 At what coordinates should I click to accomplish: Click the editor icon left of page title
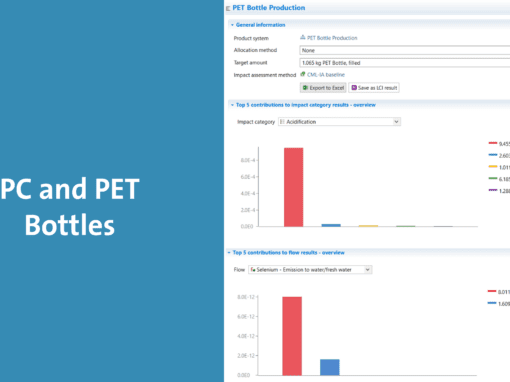tap(228, 8)
